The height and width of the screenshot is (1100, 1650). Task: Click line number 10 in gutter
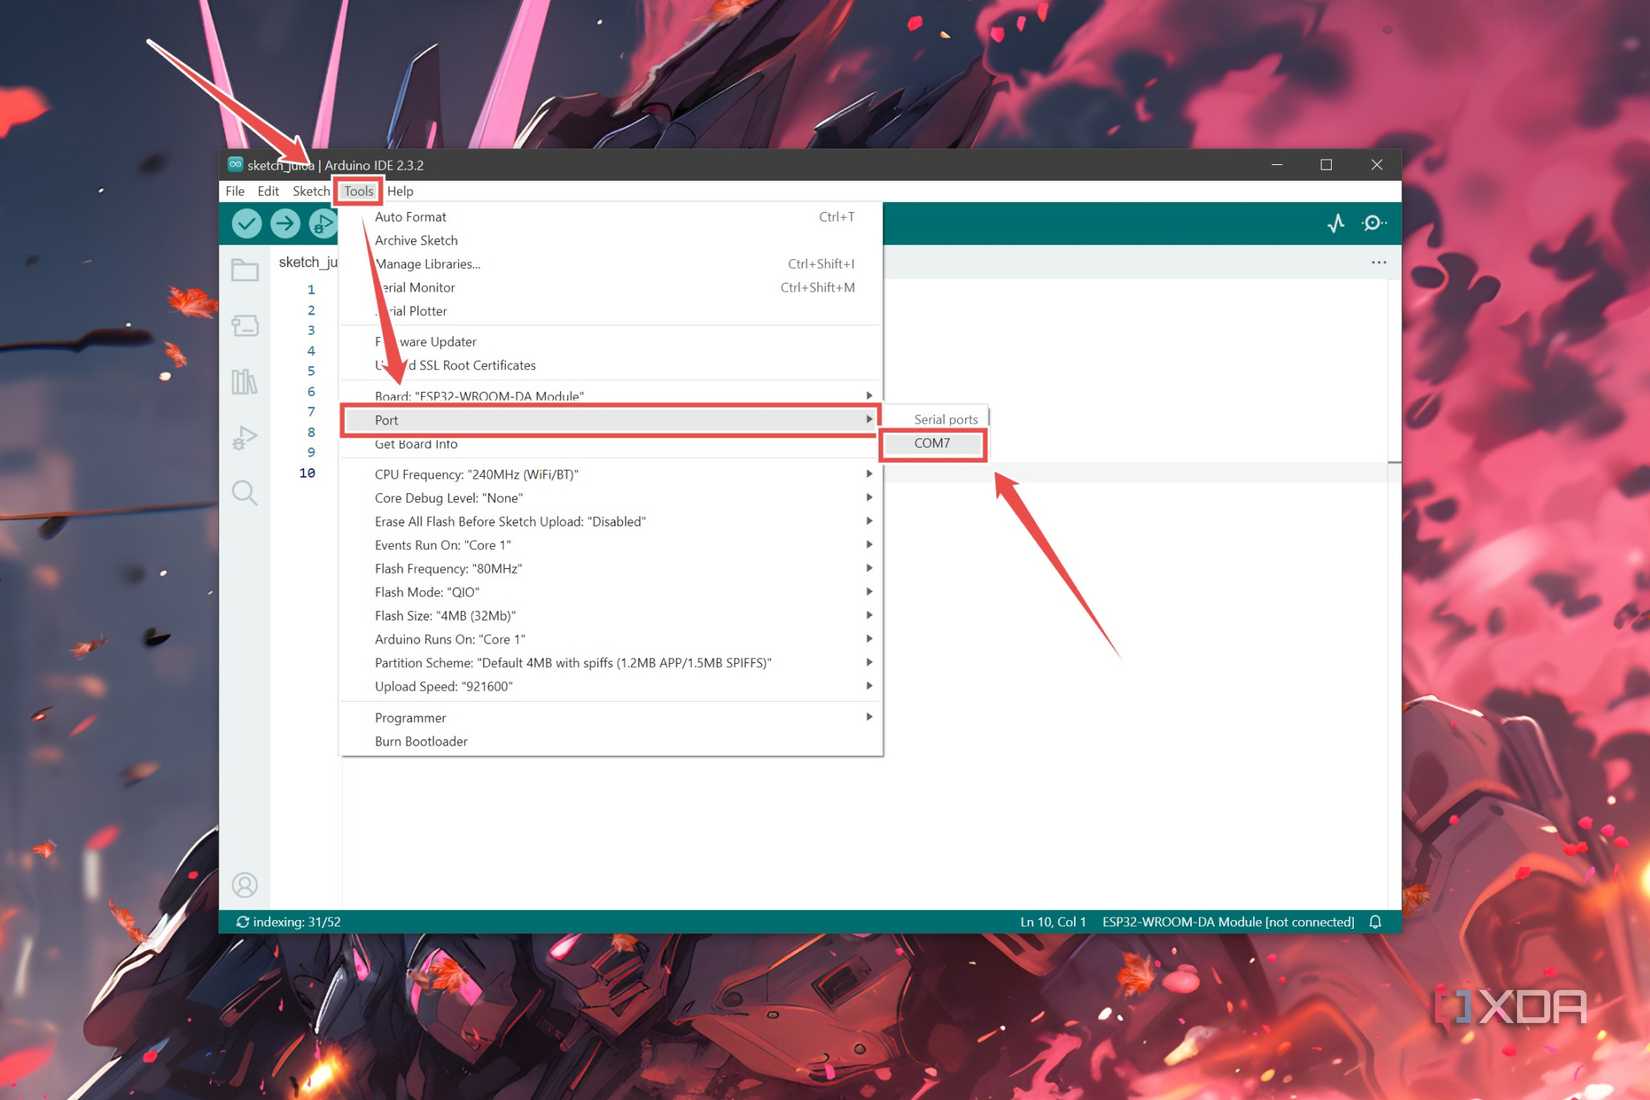tap(307, 473)
